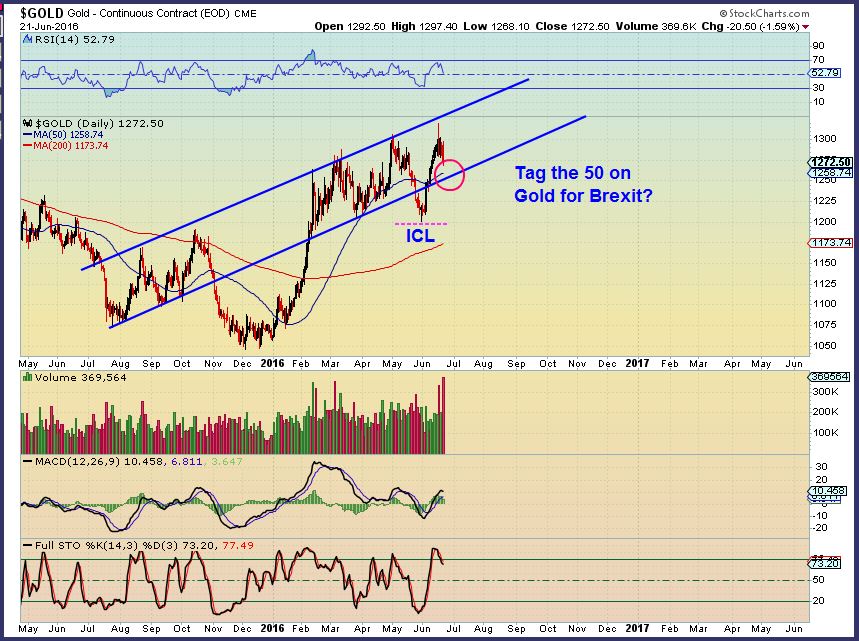859x641 pixels.
Task: Click the pink circle annotation on the chart
Action: click(x=451, y=174)
